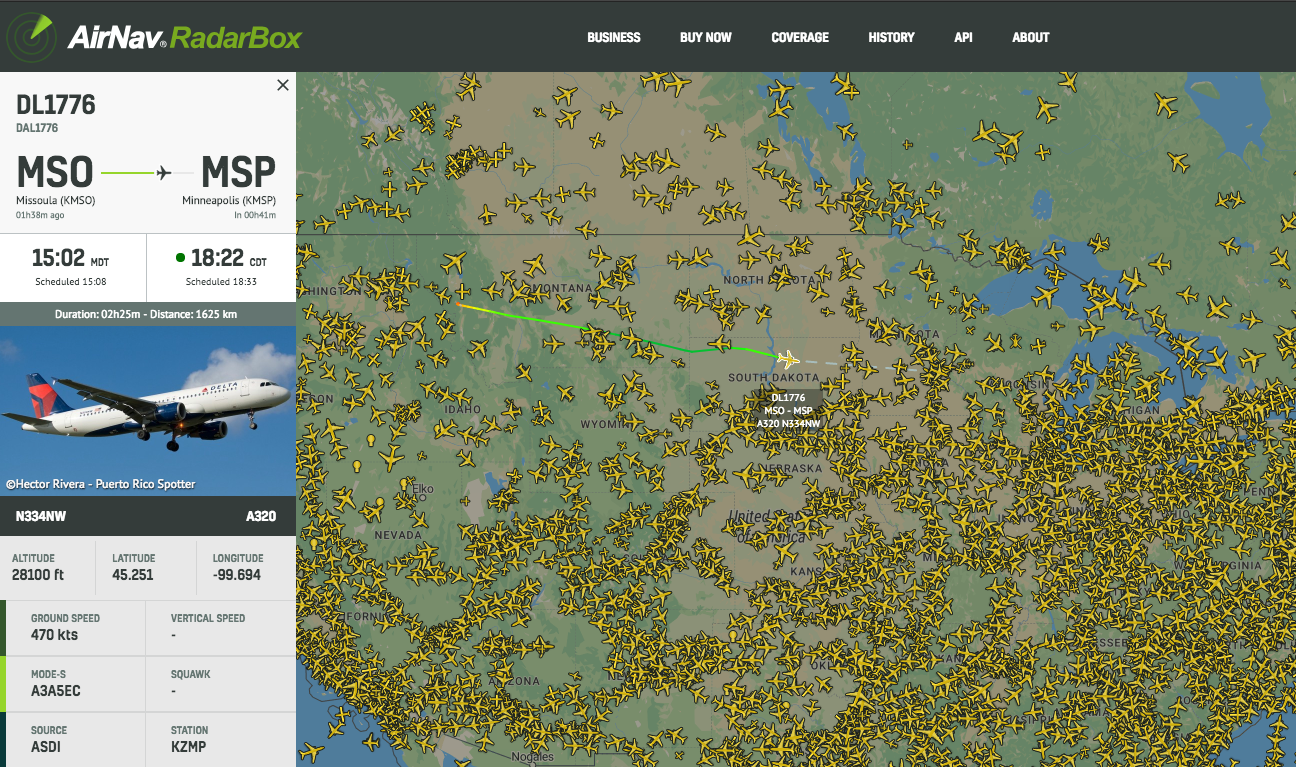Click the altitude value 28100 ft

(38, 575)
